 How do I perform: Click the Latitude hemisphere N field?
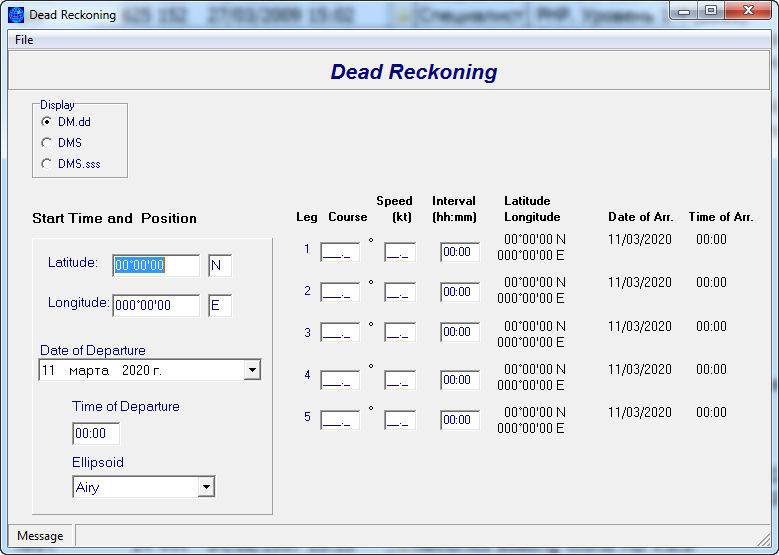pyautogui.click(x=219, y=266)
